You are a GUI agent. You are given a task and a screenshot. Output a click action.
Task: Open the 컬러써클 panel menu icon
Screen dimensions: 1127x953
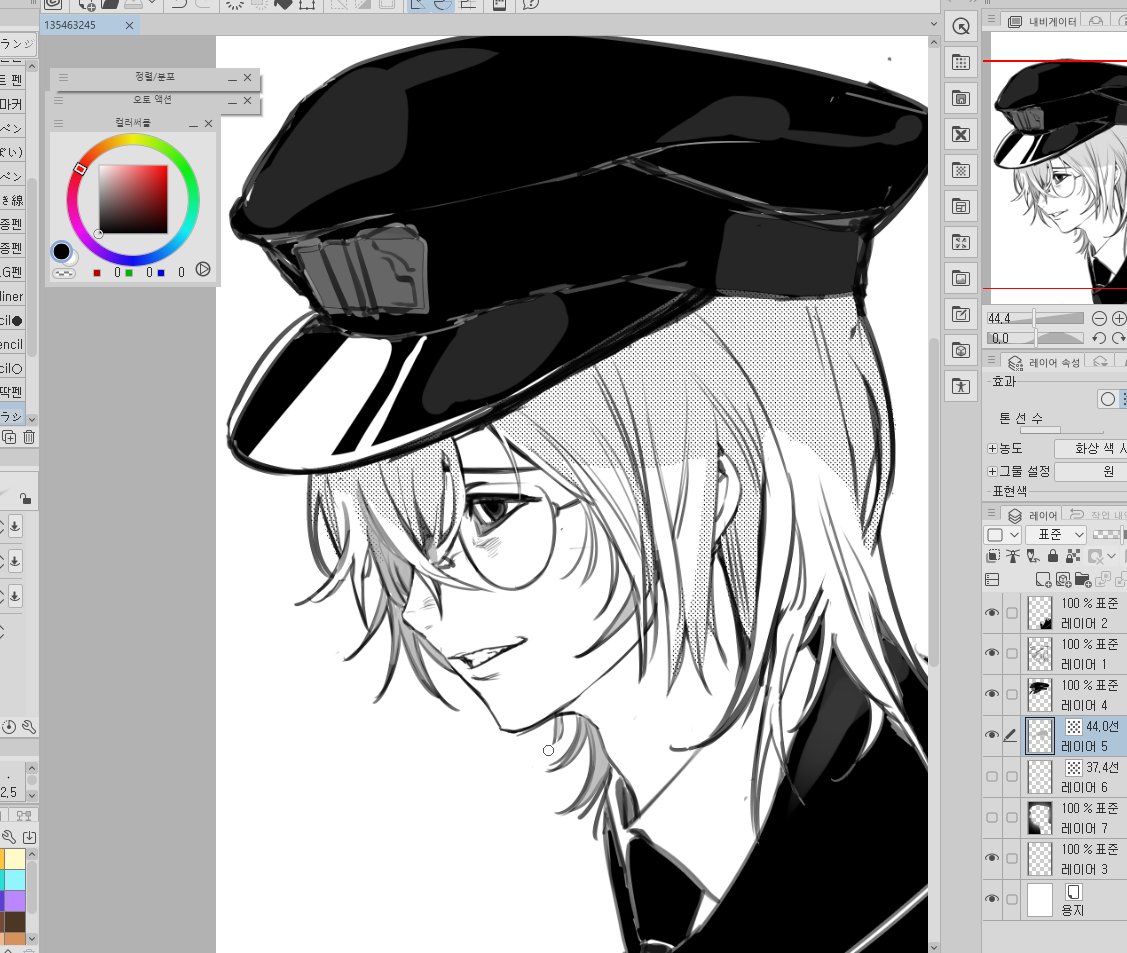tap(59, 124)
